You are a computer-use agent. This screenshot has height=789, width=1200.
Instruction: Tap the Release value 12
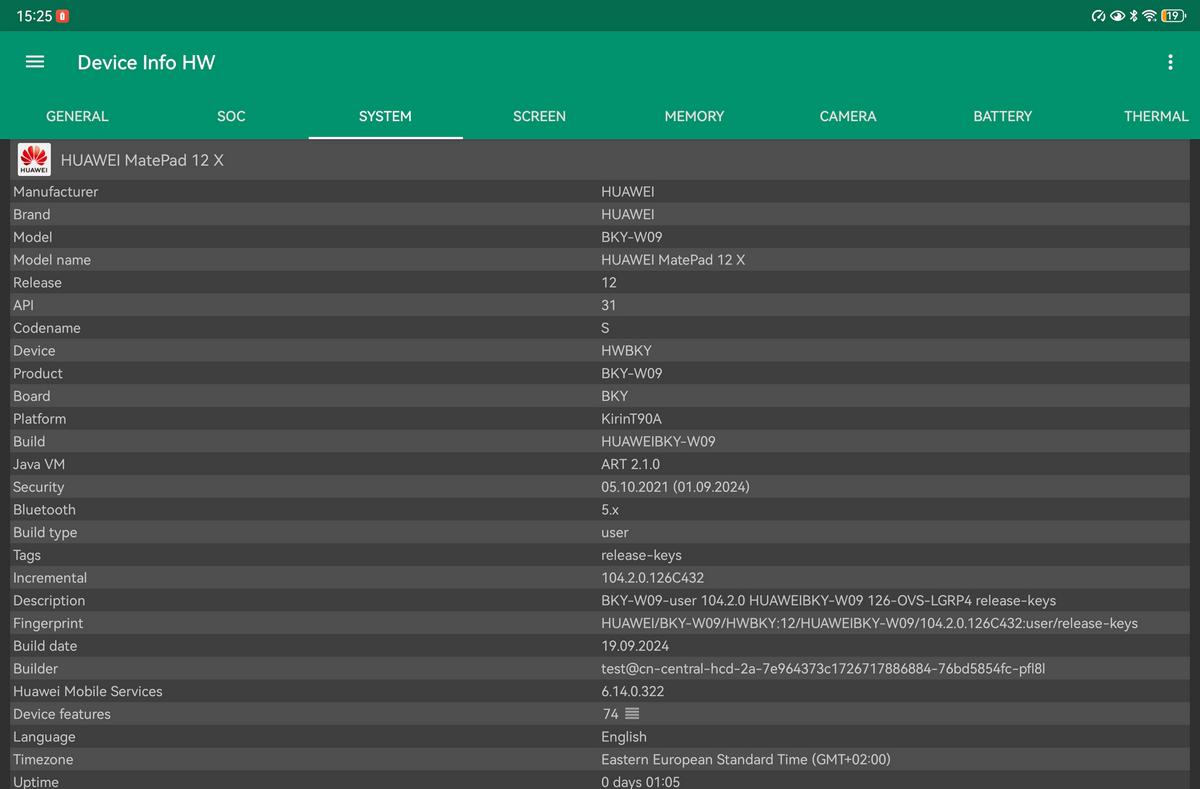609,283
